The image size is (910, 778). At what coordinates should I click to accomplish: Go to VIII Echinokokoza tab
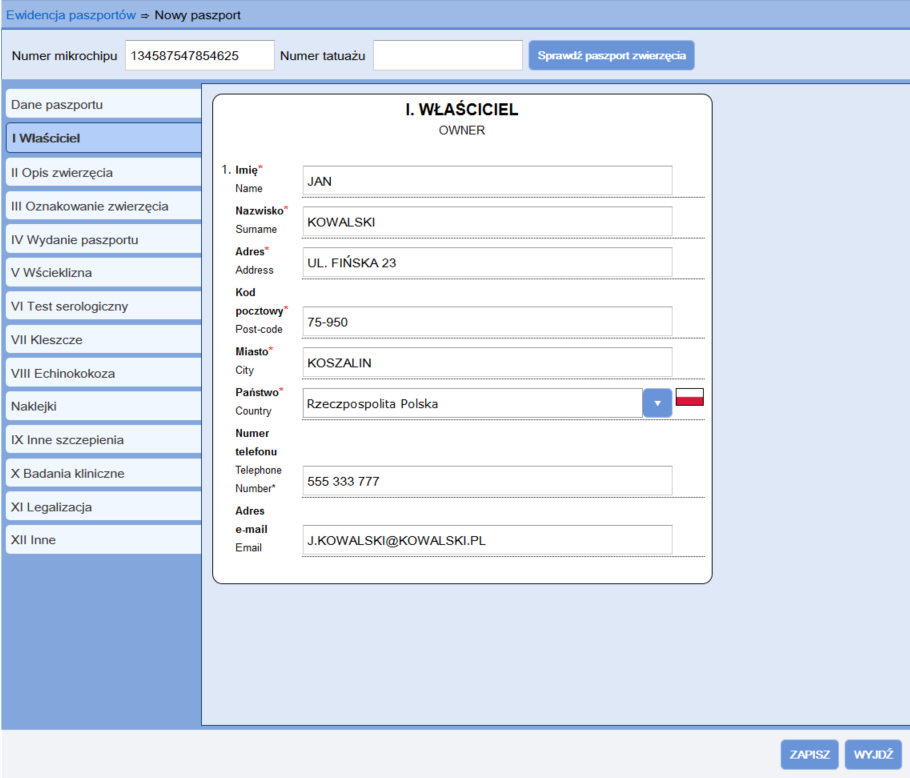(104, 374)
